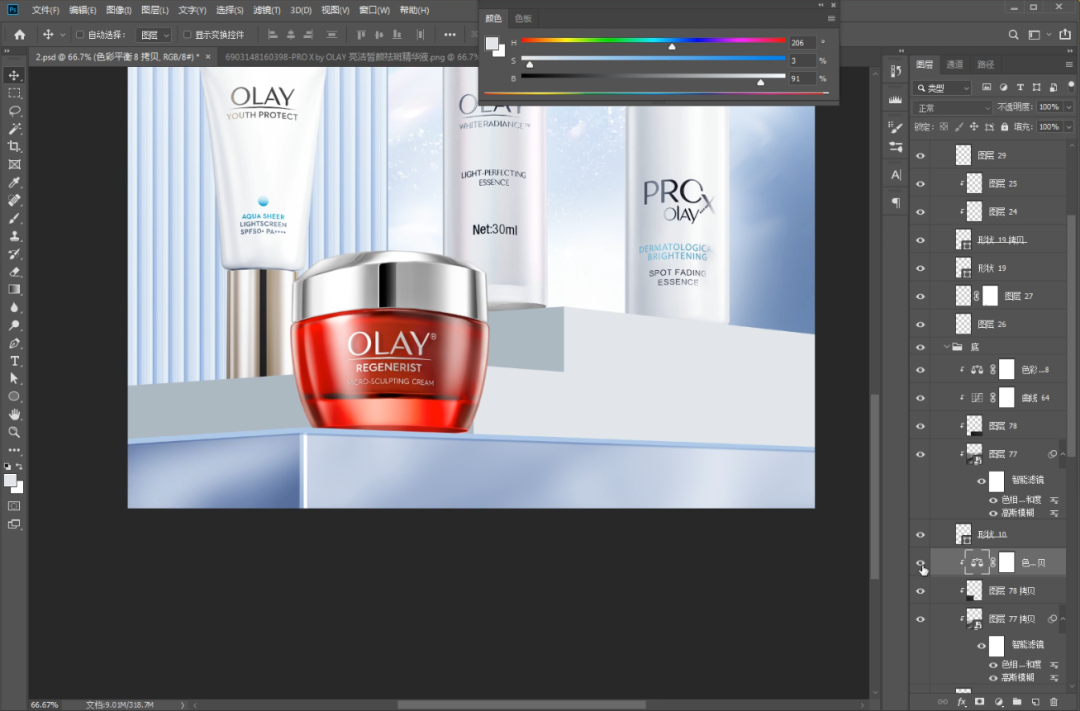1080x711 pixels.
Task: Select the Move tool in the toolbox
Action: (14, 75)
